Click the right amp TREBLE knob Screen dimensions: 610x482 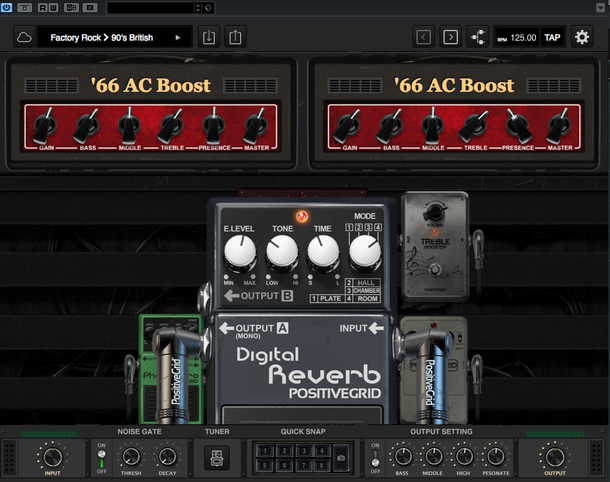[474, 126]
